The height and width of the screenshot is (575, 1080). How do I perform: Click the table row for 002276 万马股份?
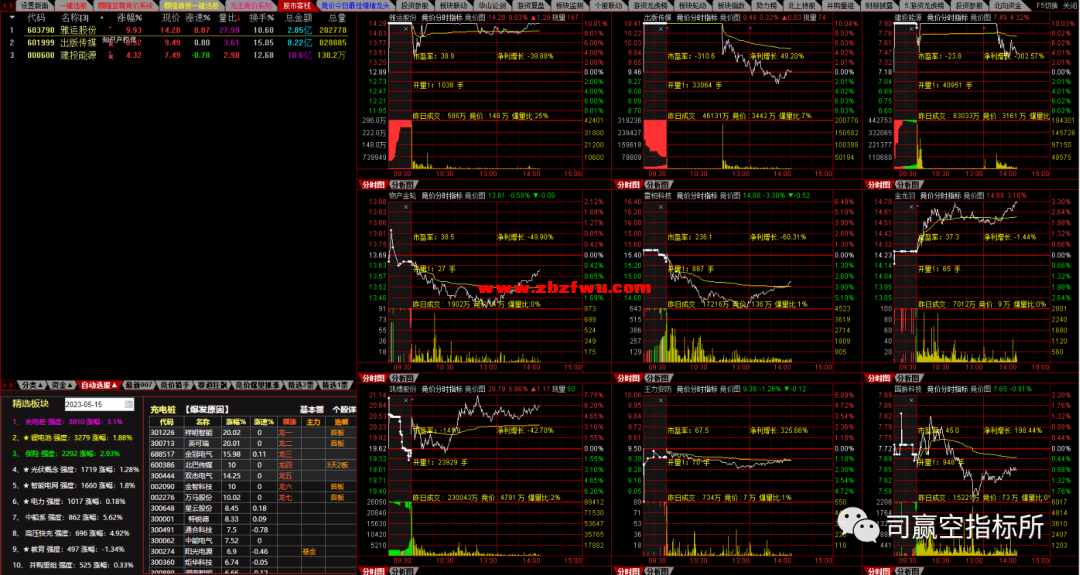(x=253, y=497)
